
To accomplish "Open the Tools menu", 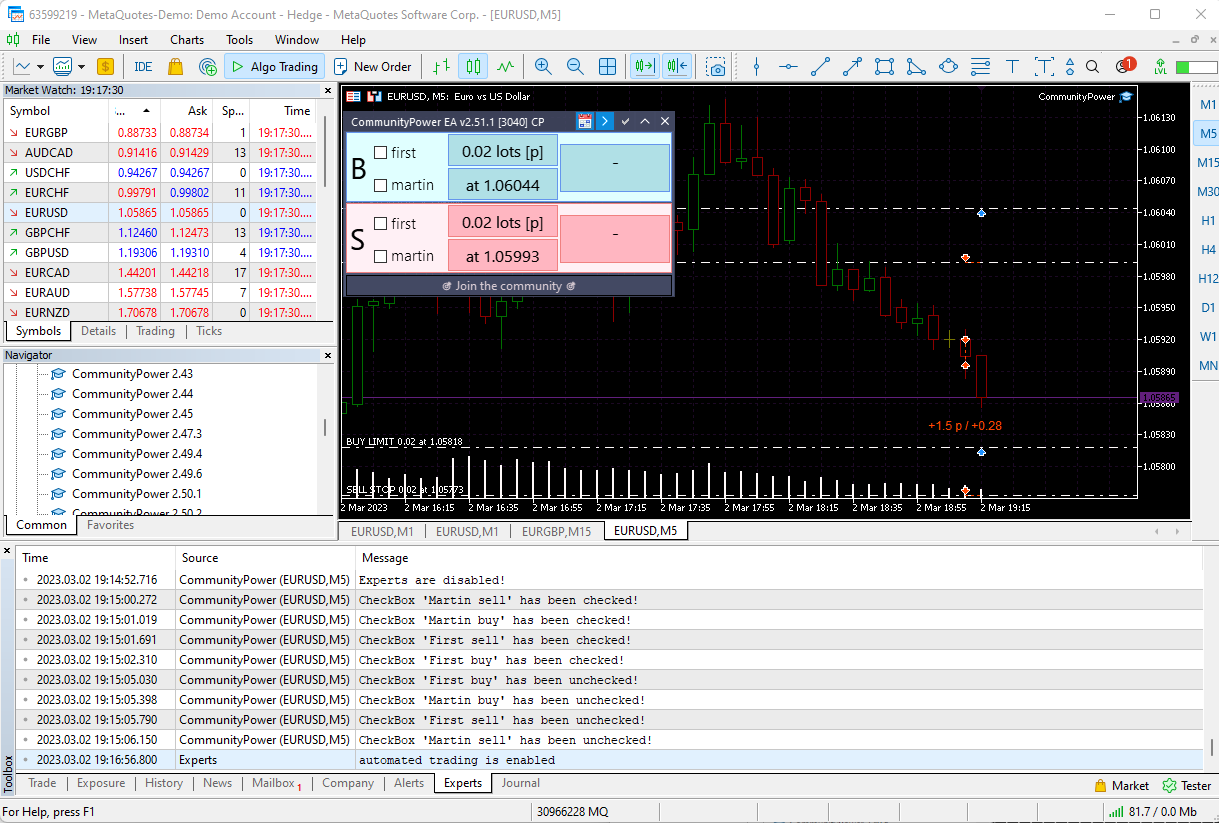I will pos(240,40).
